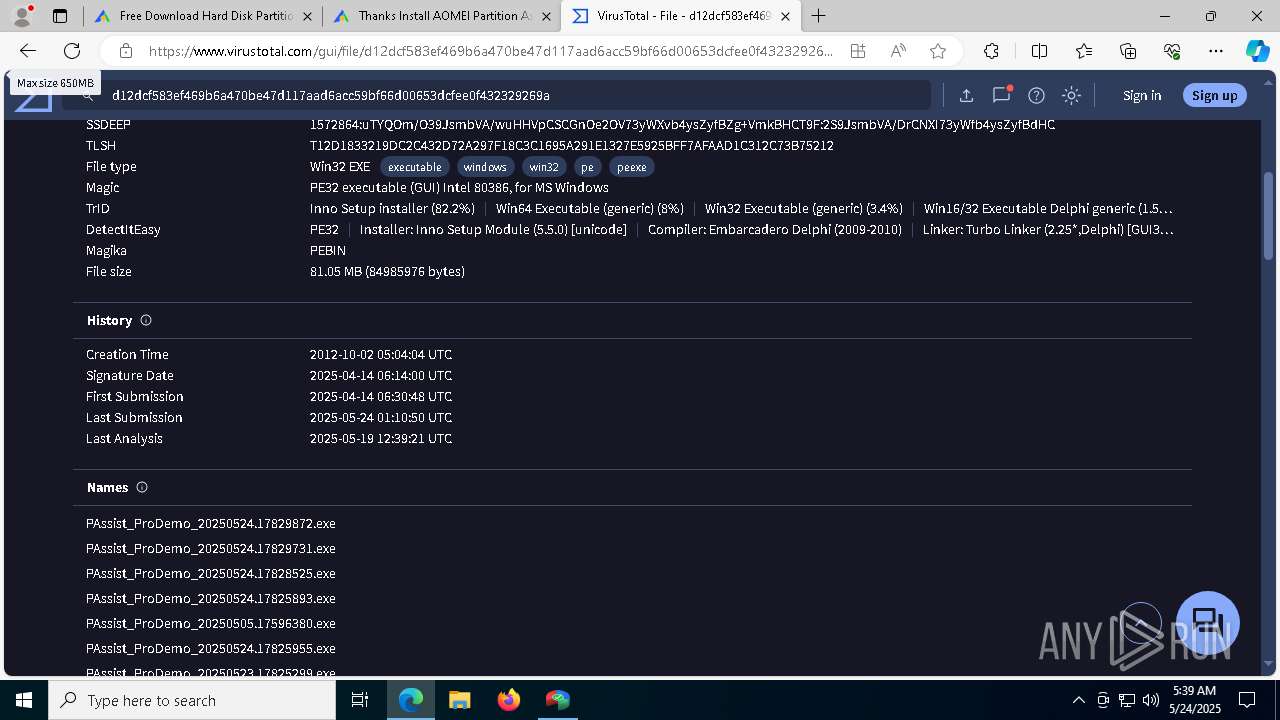The height and width of the screenshot is (720, 1280).
Task: Close the VirusTotal tab
Action: 786,16
